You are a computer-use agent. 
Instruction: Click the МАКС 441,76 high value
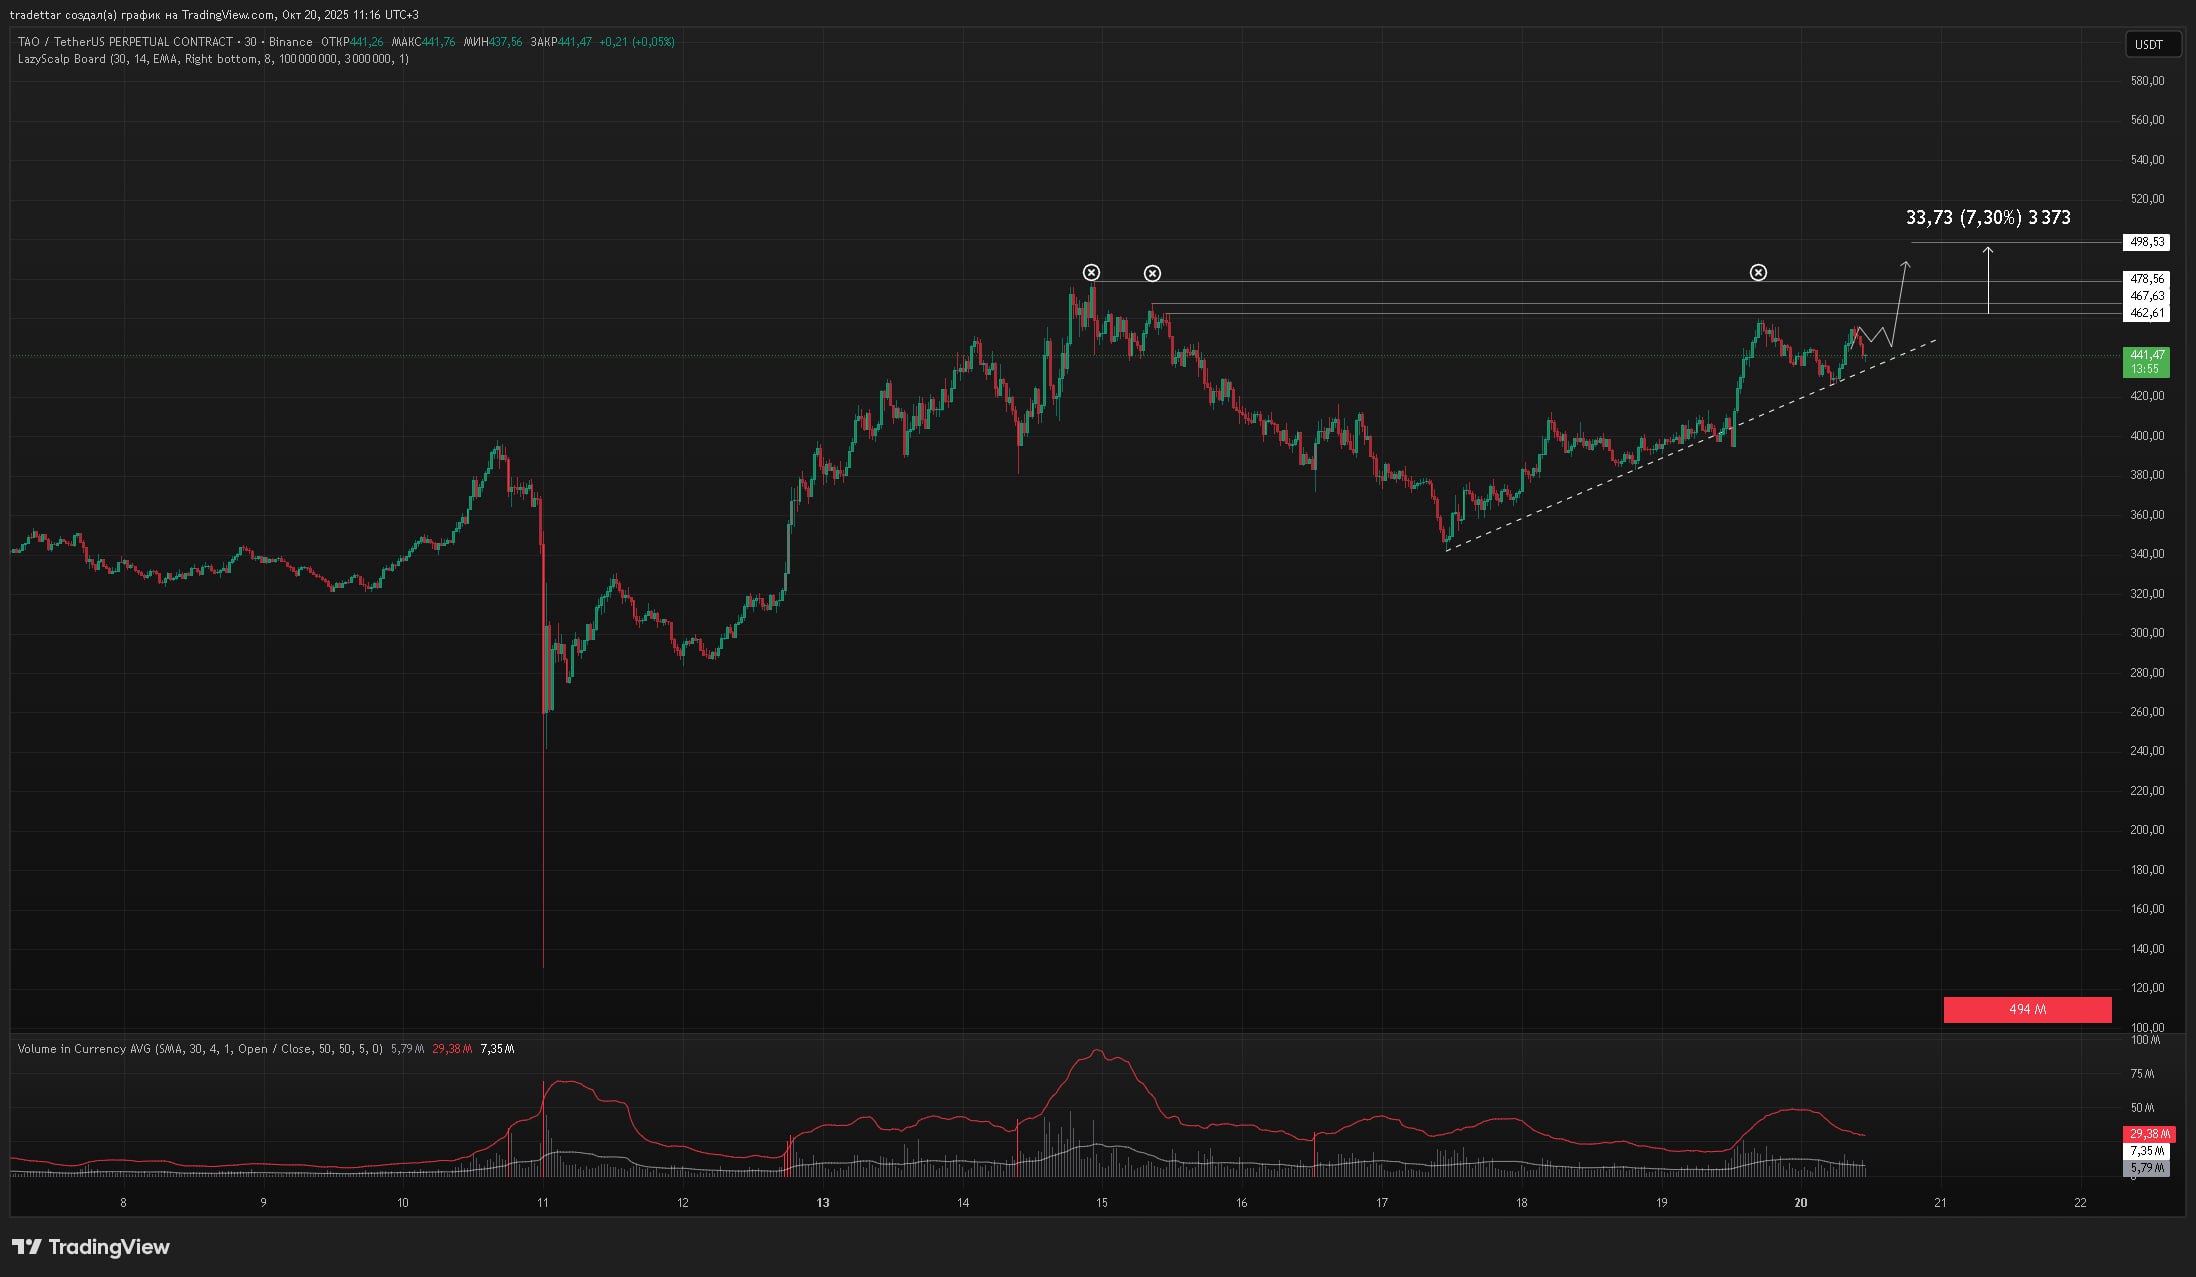click(424, 42)
